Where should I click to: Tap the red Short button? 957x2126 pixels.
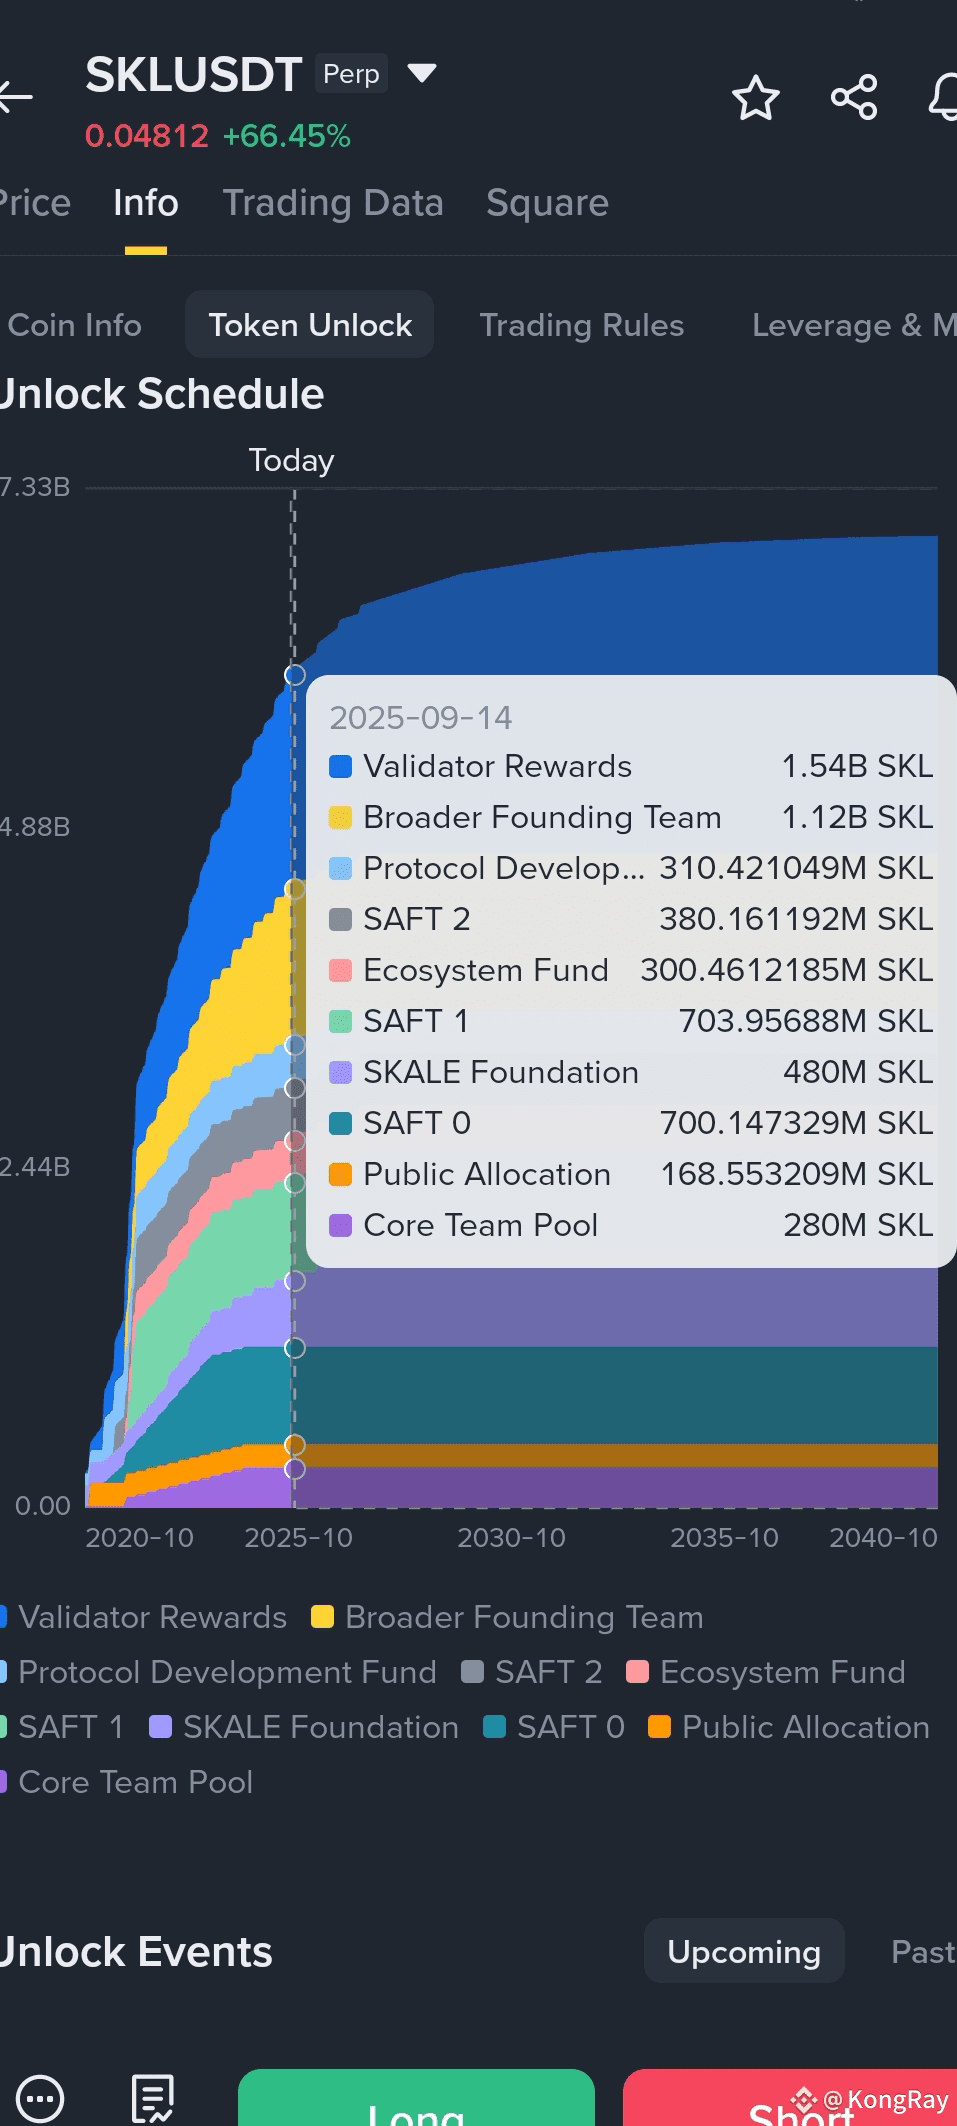pyautogui.click(x=790, y=2098)
